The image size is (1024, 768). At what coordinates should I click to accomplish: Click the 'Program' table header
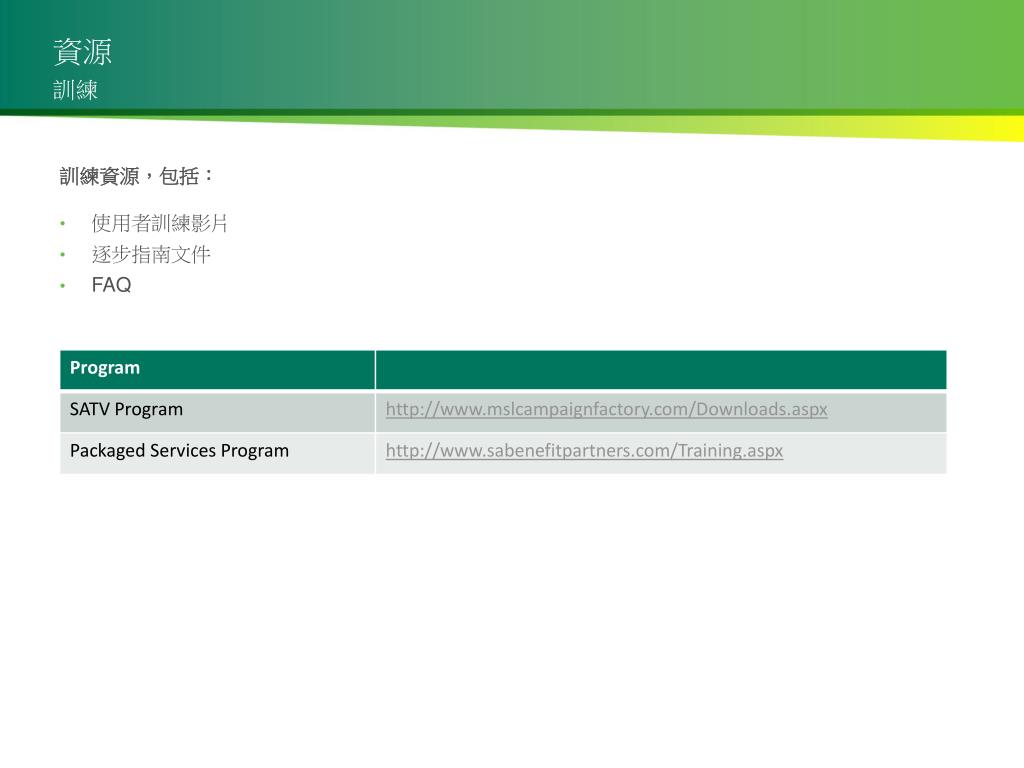[x=217, y=370]
